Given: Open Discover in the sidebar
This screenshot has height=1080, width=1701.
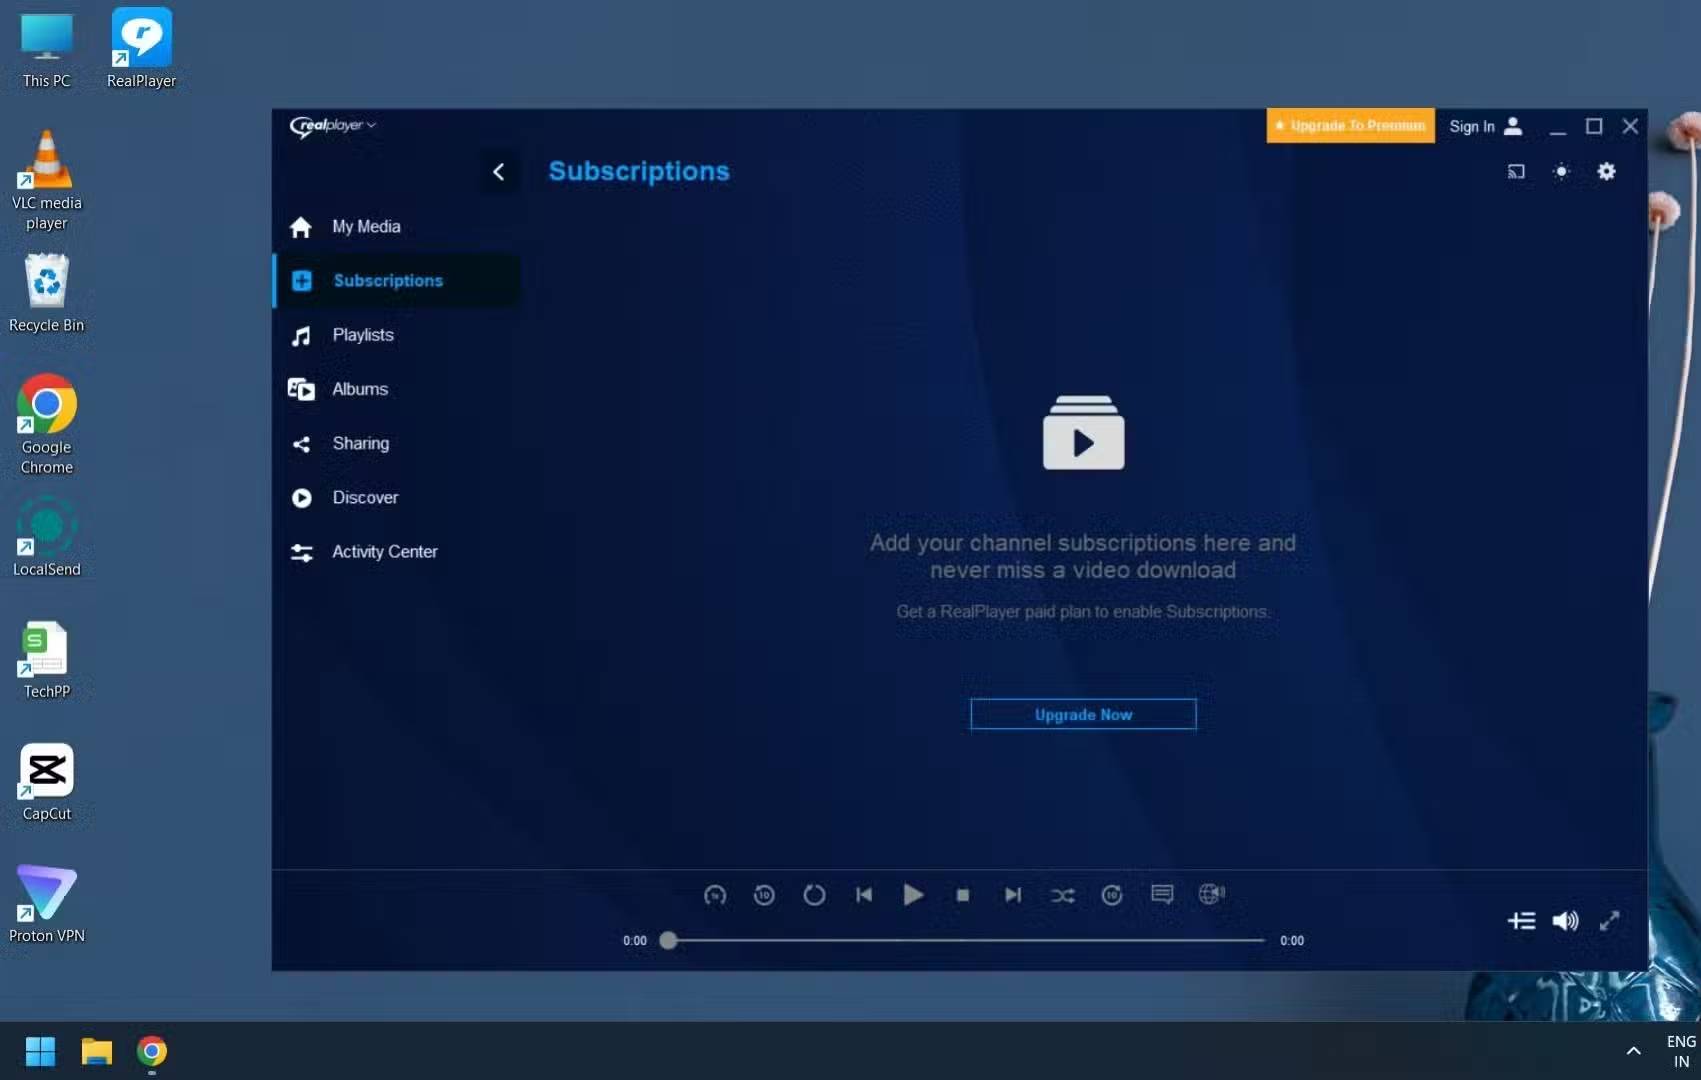Looking at the screenshot, I should coord(396,497).
